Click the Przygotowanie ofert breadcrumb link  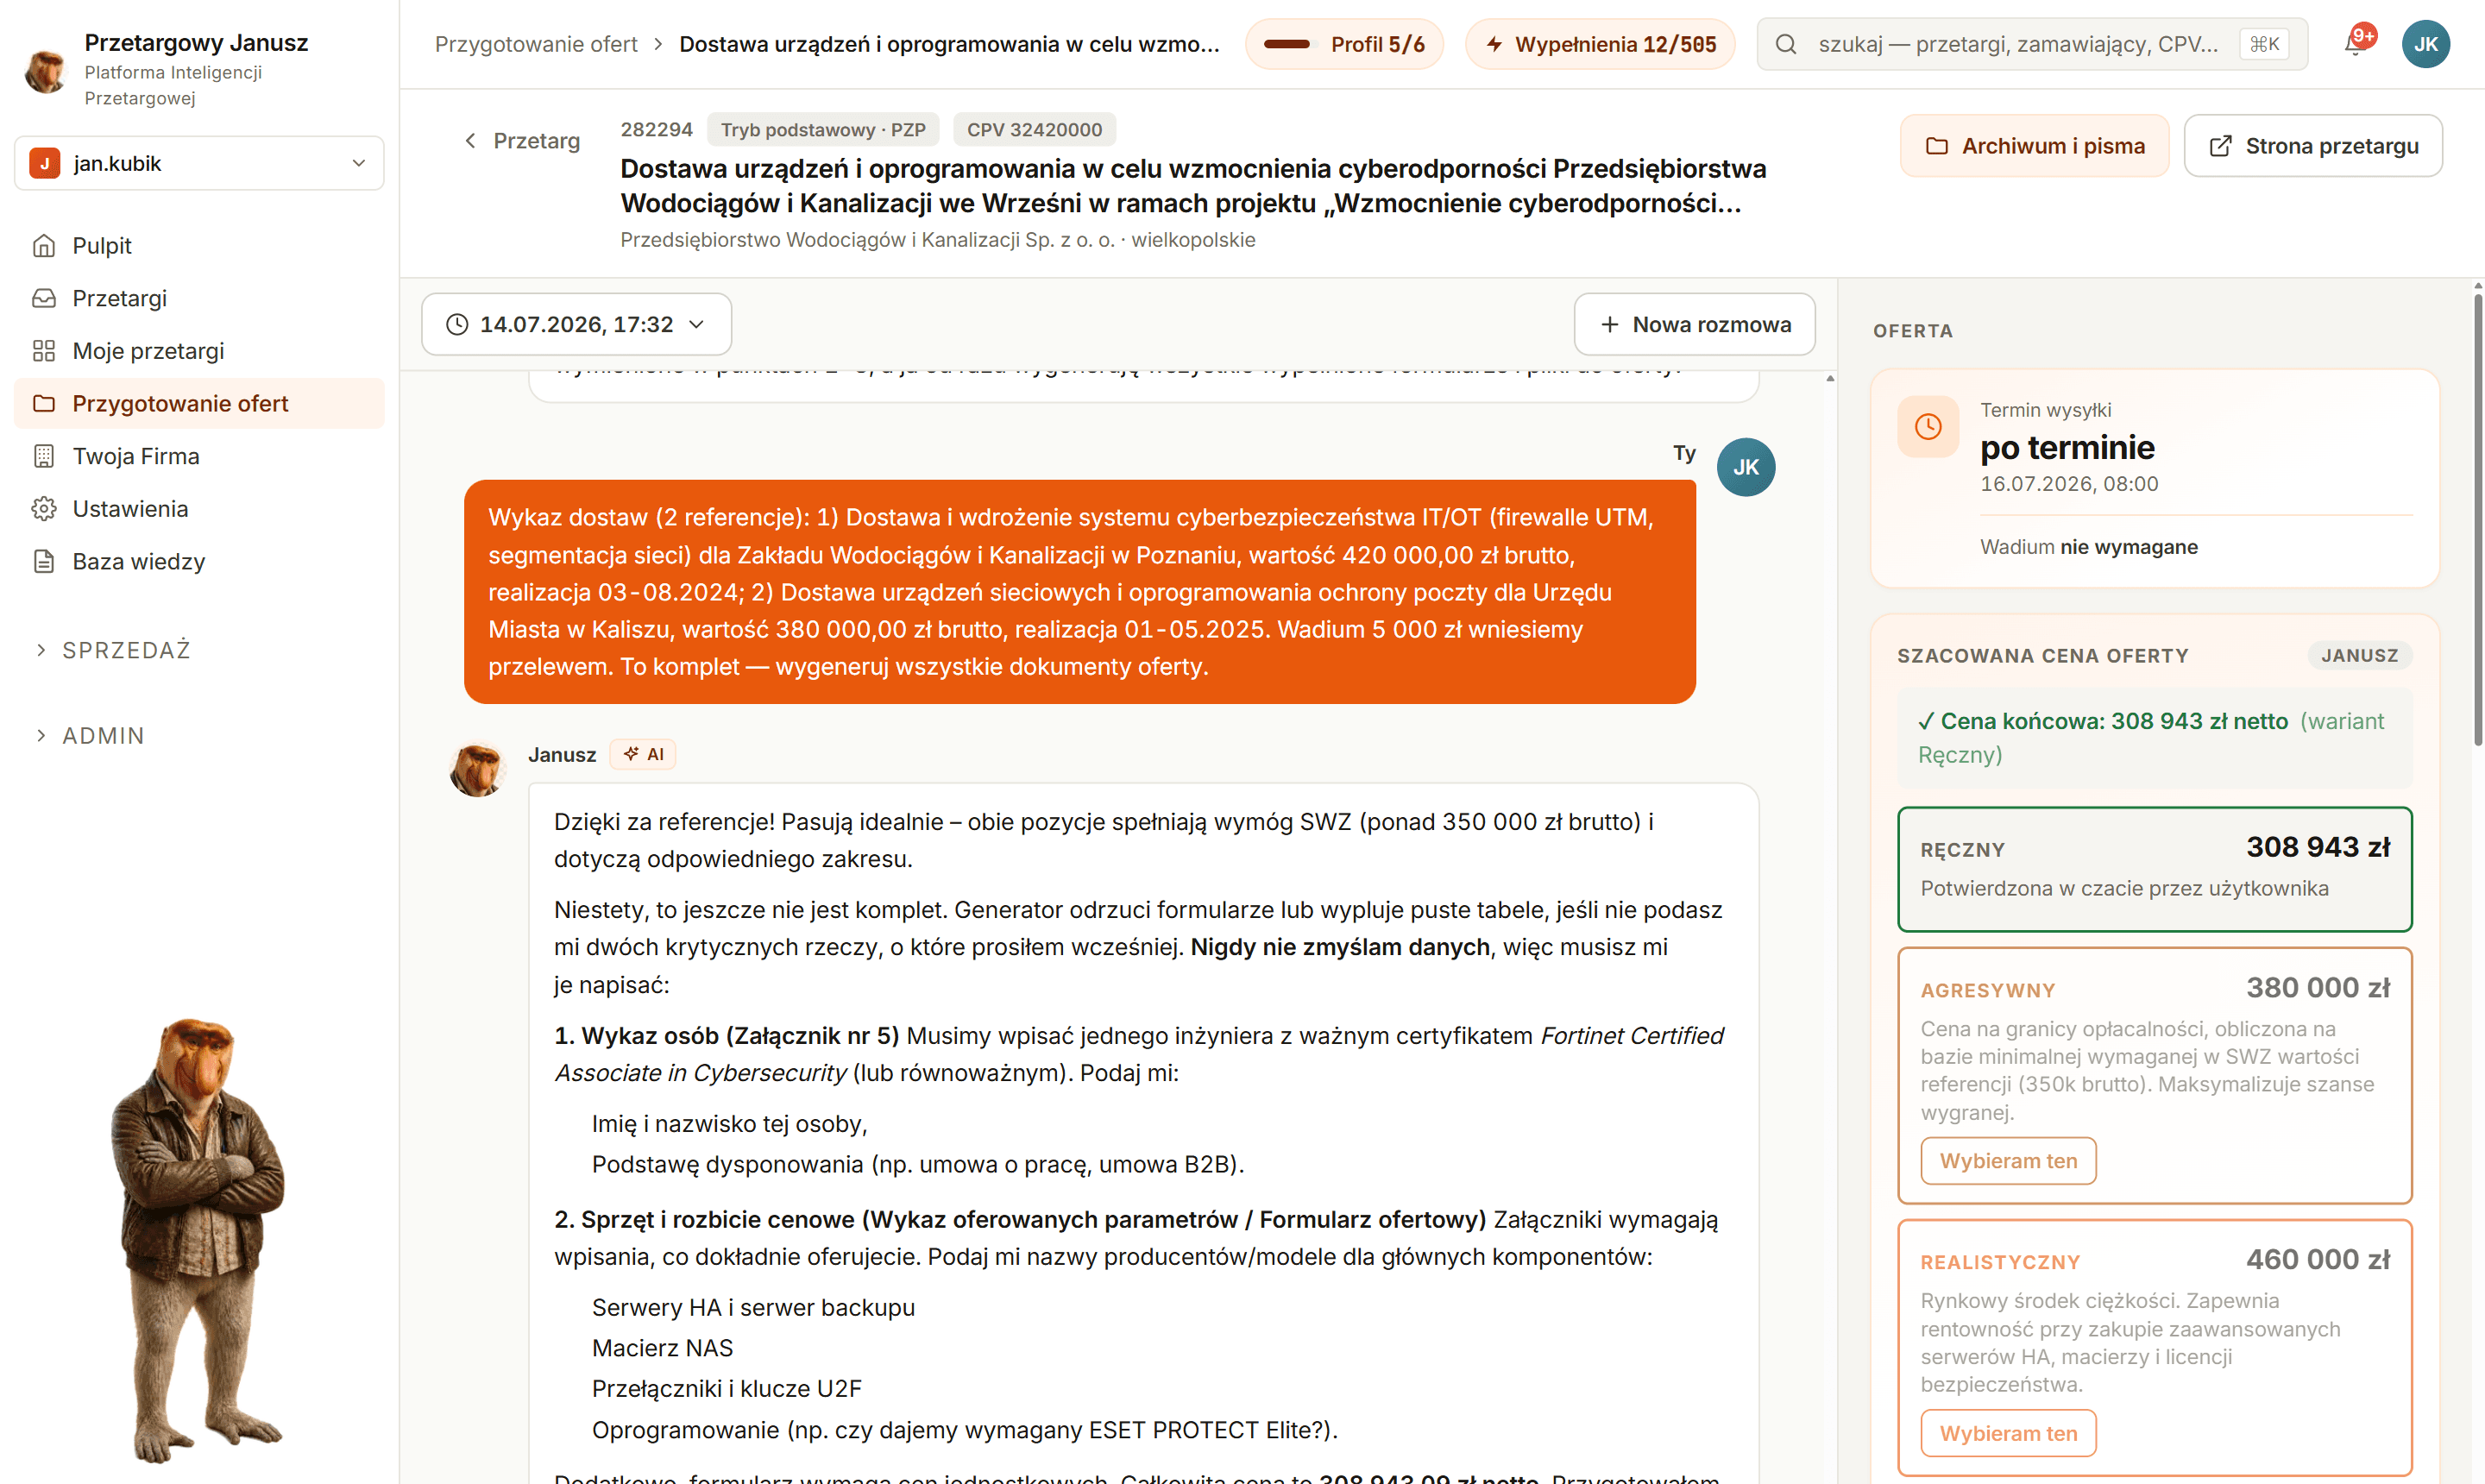tap(536, 44)
